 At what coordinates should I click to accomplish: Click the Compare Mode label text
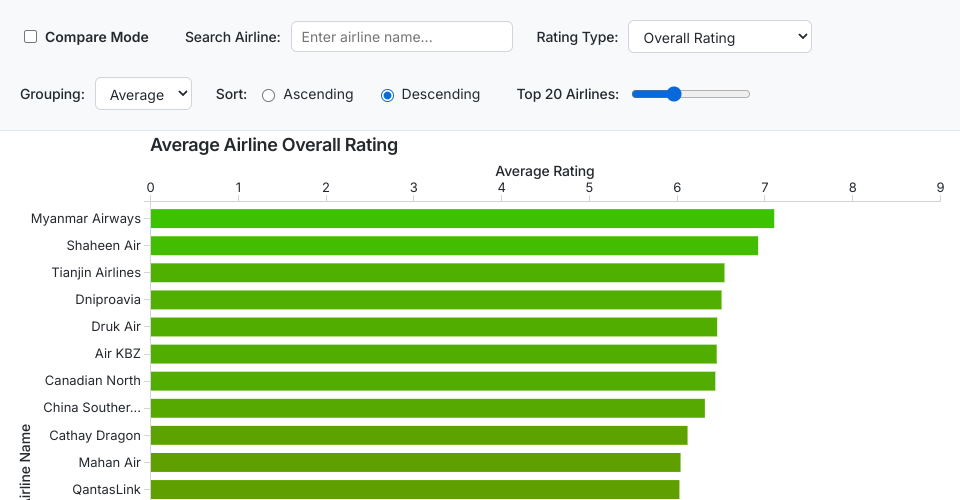click(96, 37)
